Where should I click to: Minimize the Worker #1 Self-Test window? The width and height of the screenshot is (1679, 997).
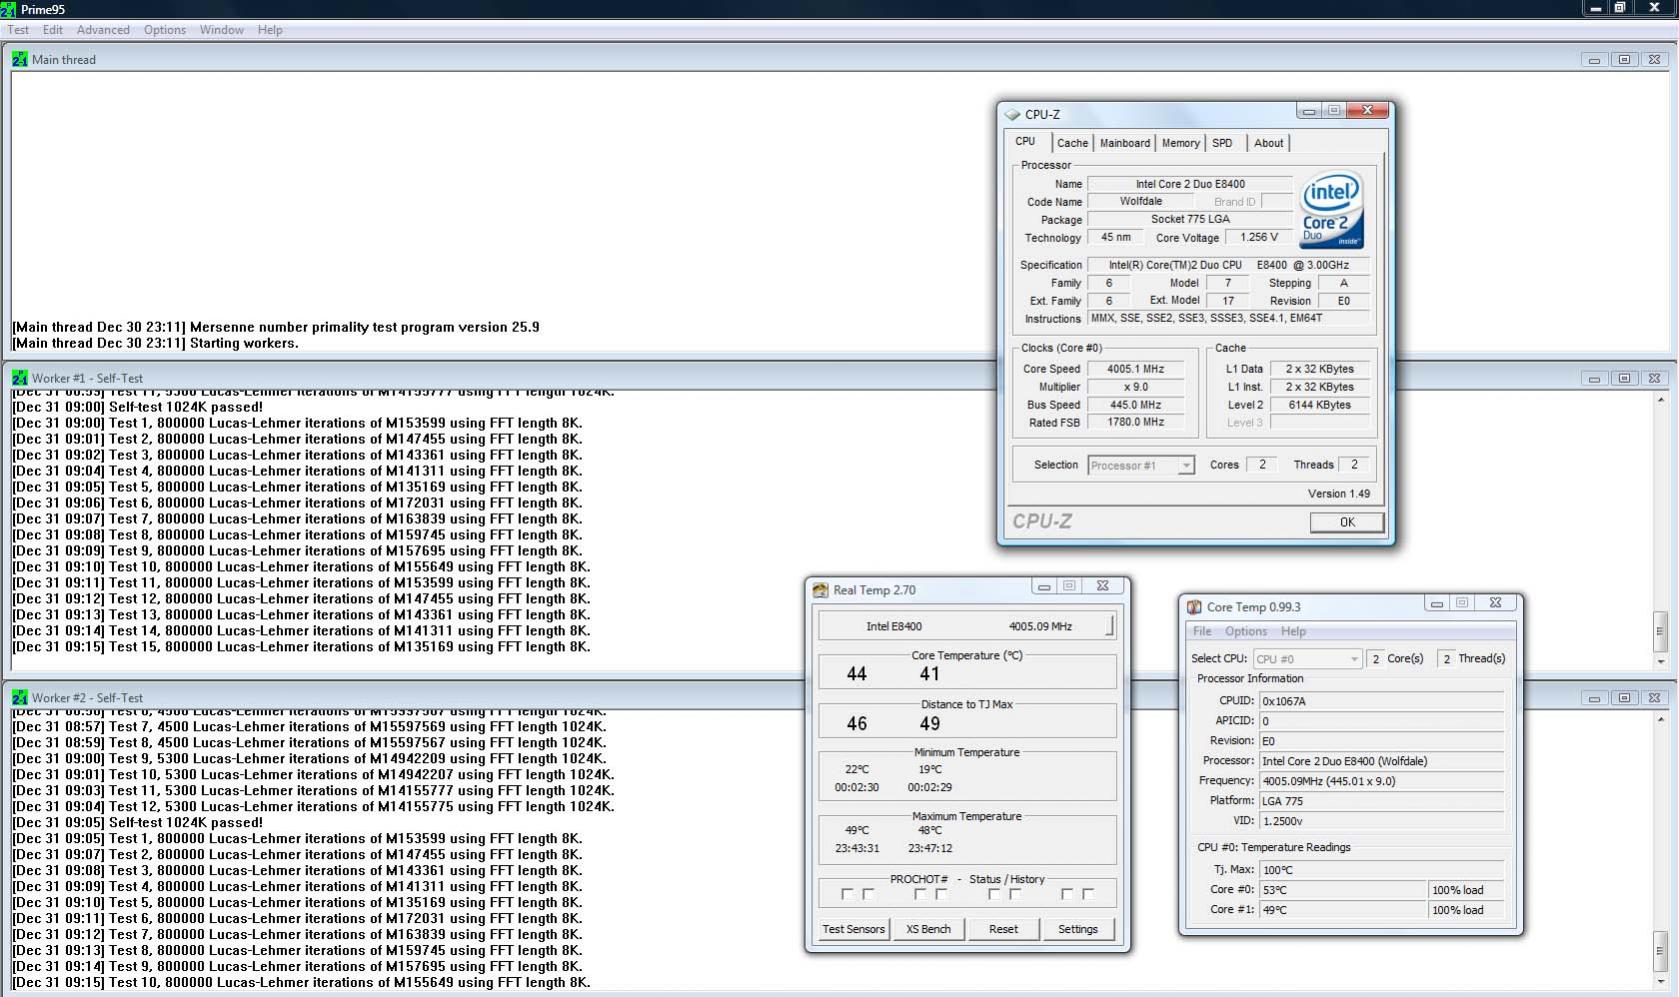click(x=1594, y=378)
